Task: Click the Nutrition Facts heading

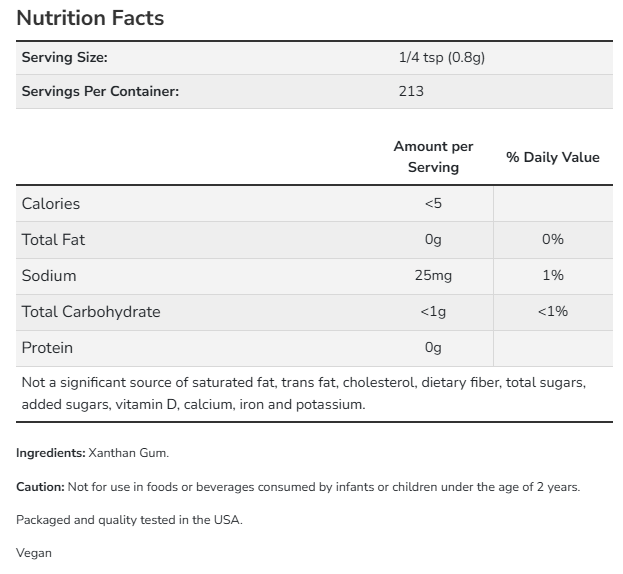Action: click(x=90, y=18)
